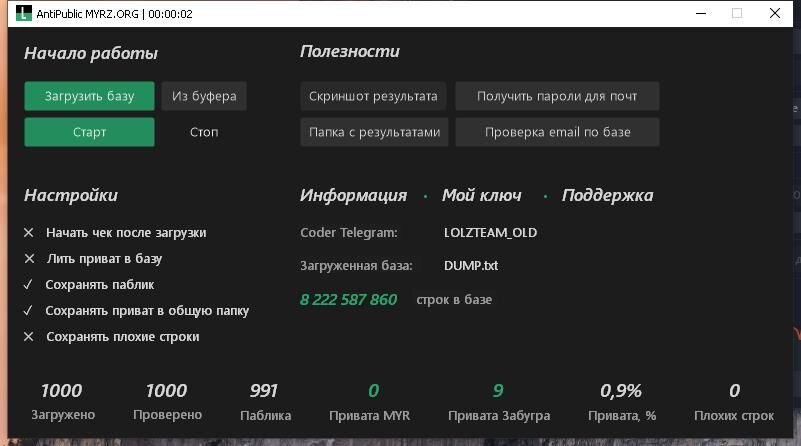Enable Сохранять плохие строки
The height and width of the screenshot is (446, 801).
pyautogui.click(x=111, y=337)
